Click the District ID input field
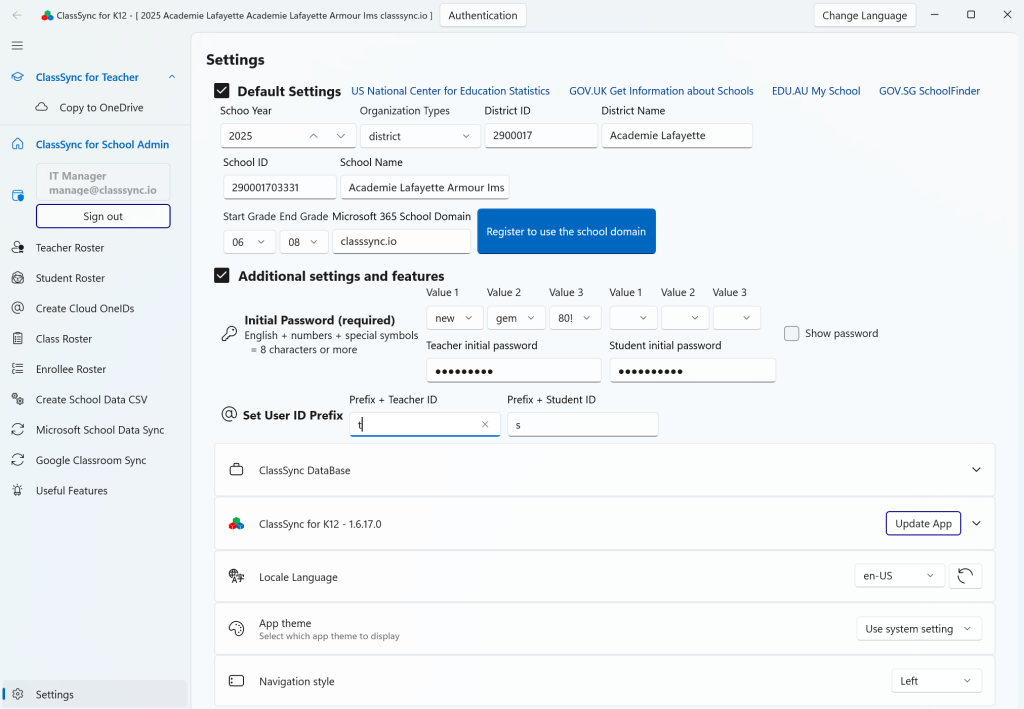 point(541,136)
